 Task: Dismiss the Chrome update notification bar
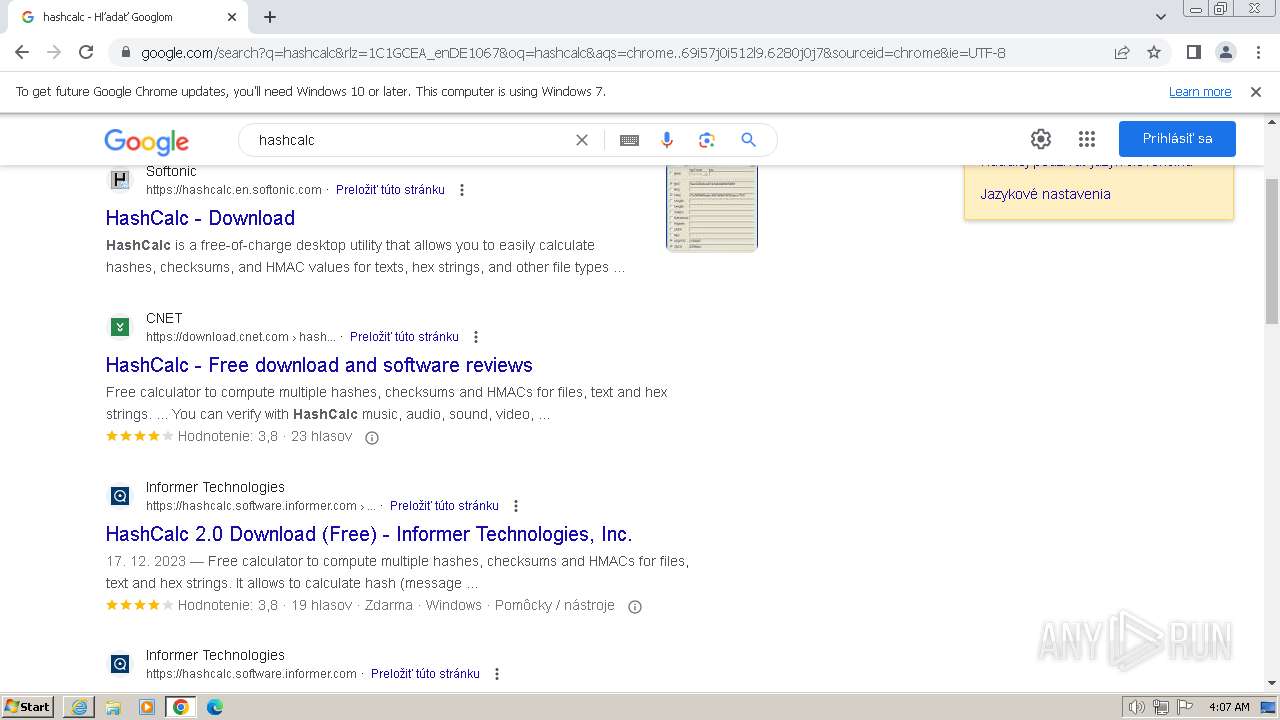[x=1256, y=92]
